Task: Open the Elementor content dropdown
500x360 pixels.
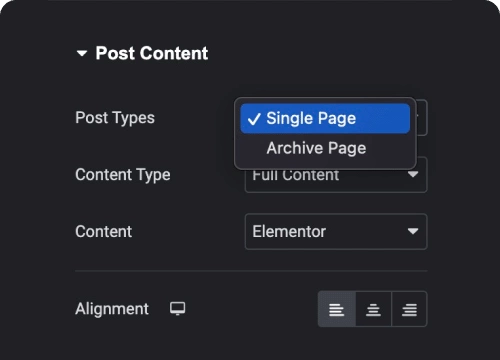Action: 336,232
